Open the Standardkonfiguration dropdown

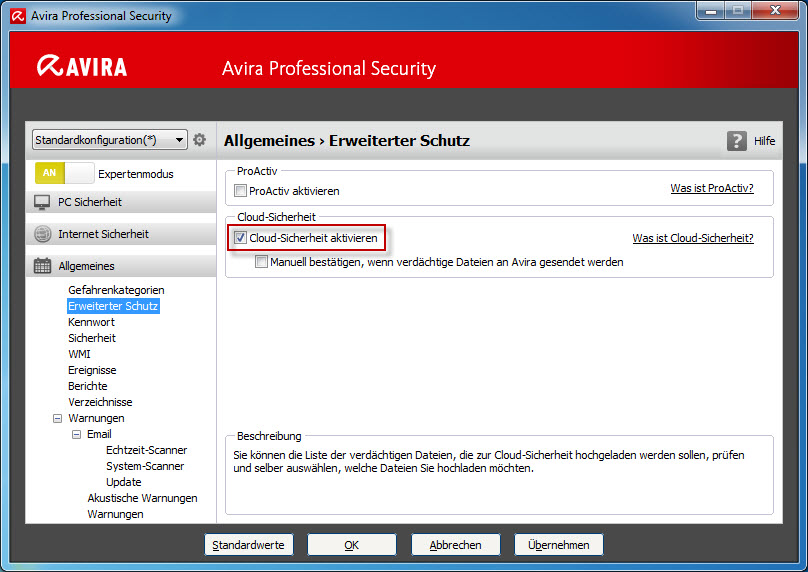[x=110, y=140]
